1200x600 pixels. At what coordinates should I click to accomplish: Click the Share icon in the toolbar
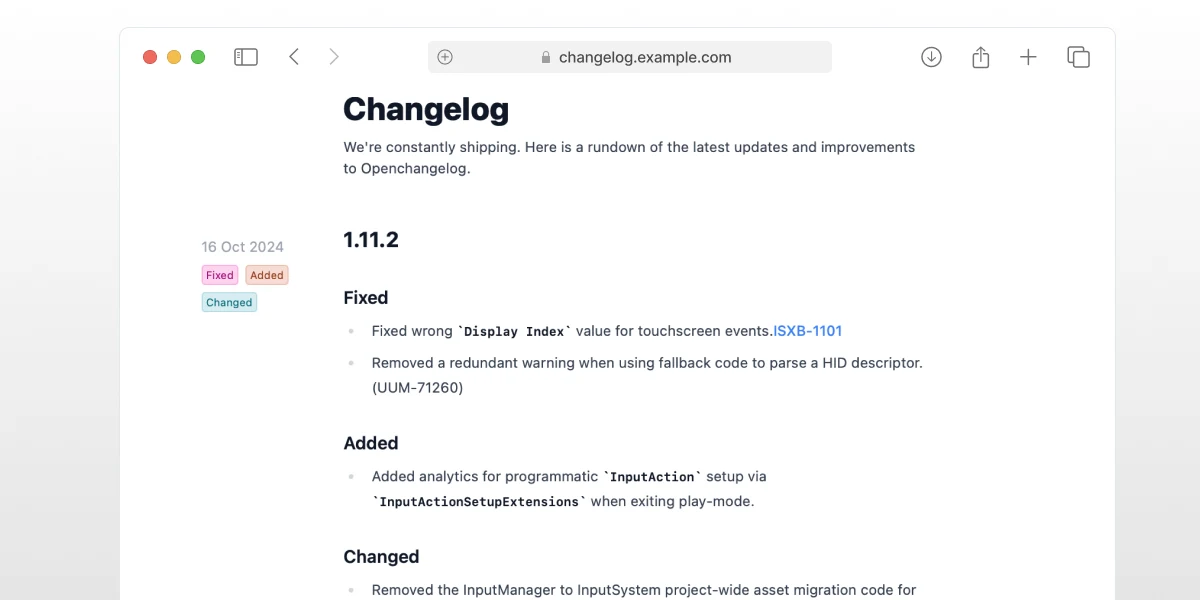(x=980, y=57)
